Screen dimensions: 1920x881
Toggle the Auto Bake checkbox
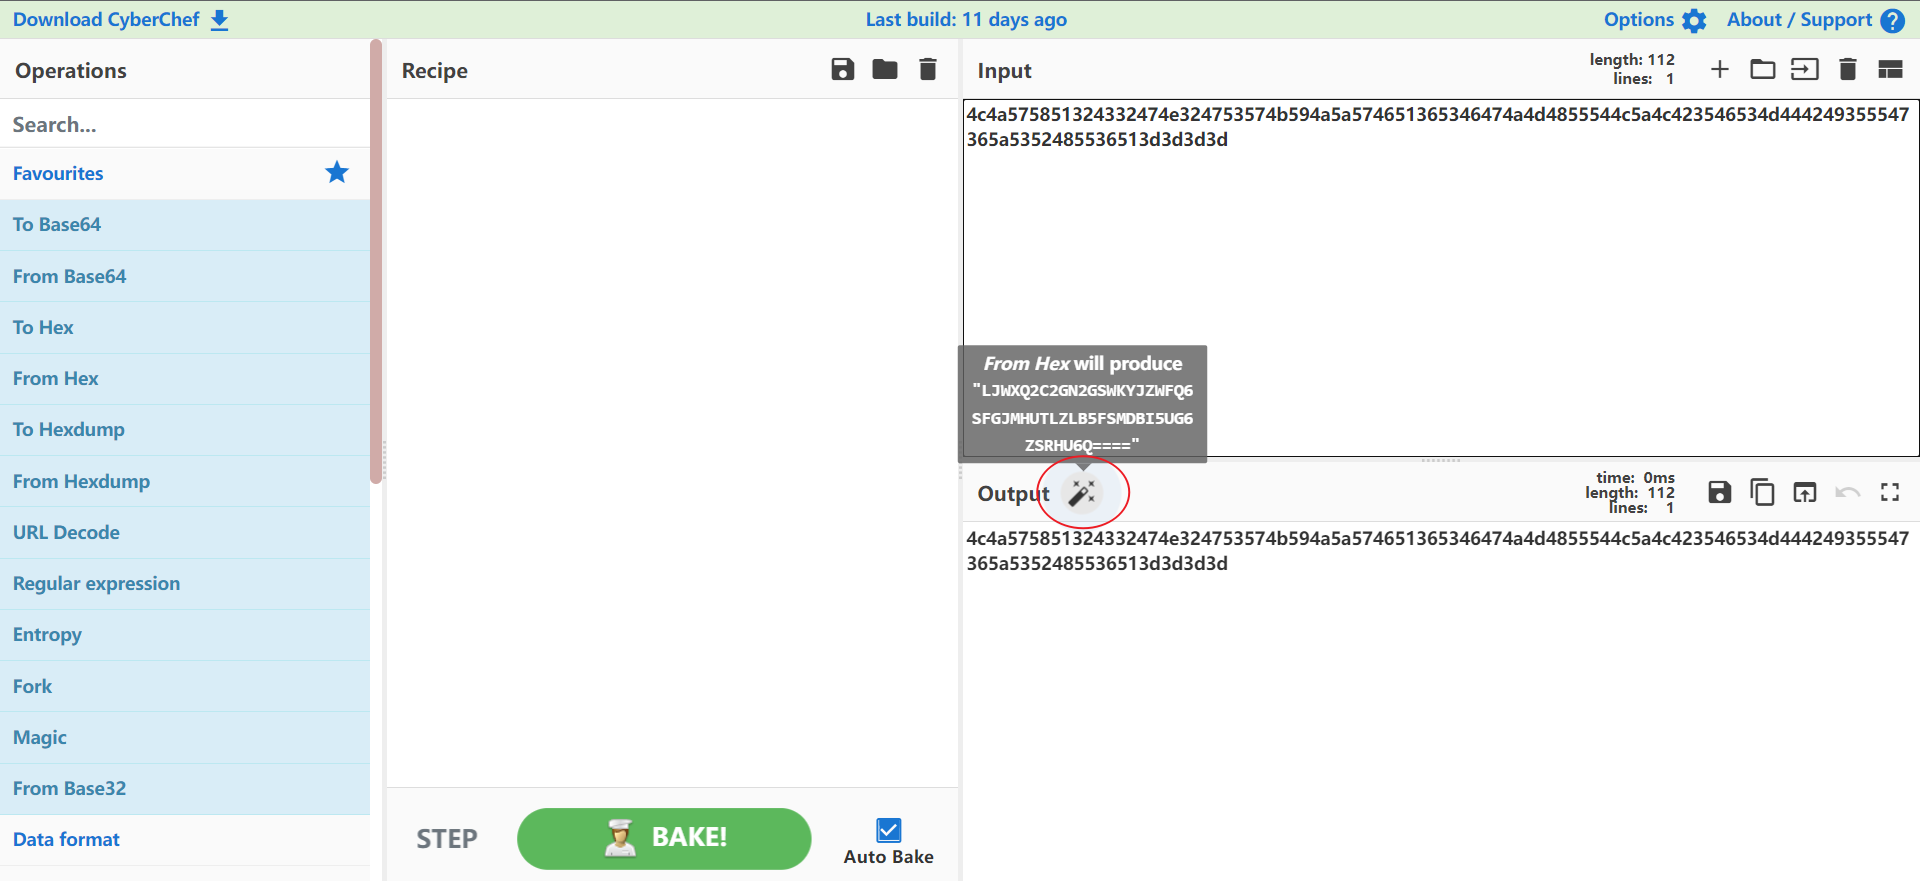(888, 830)
